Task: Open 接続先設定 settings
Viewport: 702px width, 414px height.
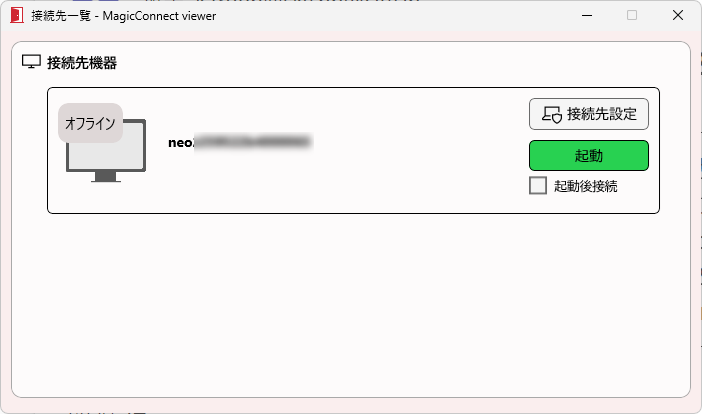Action: click(x=589, y=114)
